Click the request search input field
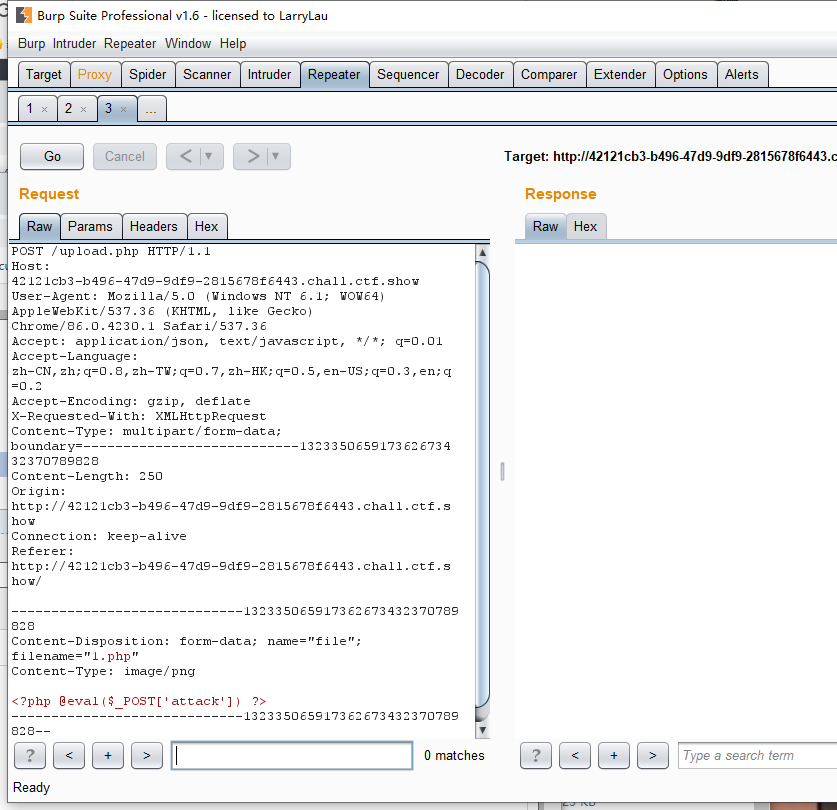Viewport: 837px width, 810px height. coord(292,756)
